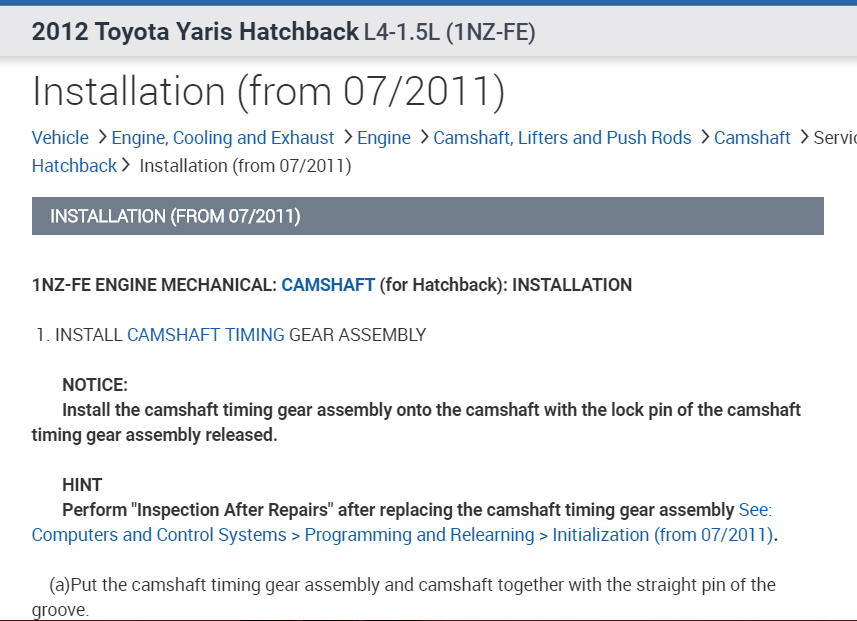Click chevron after Camshaft, Lifters and Push Rods
This screenshot has width=857, height=621.
(703, 138)
